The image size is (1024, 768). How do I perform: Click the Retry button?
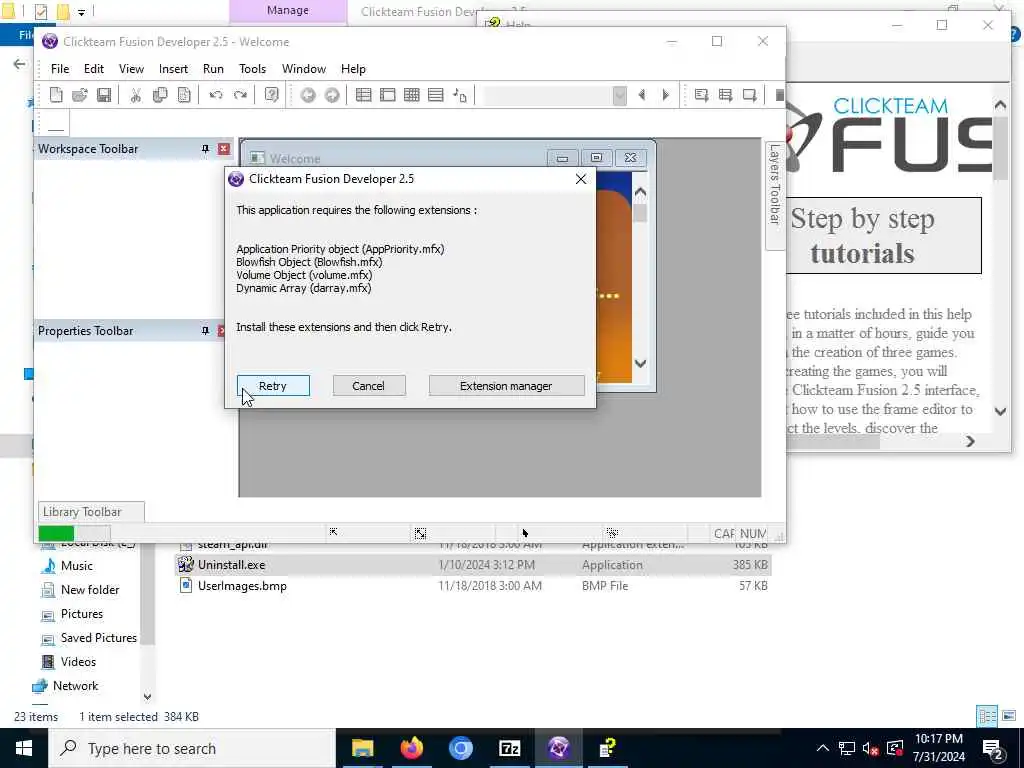(273, 386)
